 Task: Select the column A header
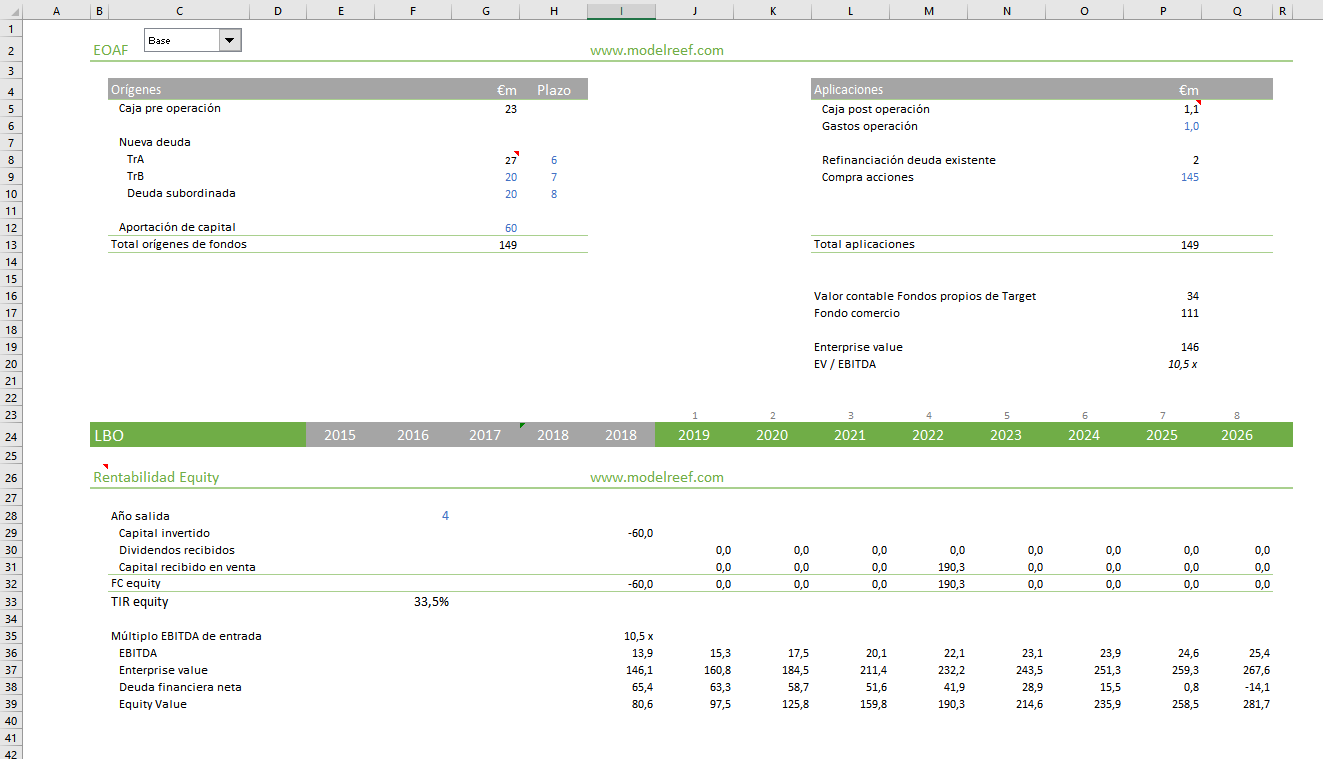tap(55, 11)
